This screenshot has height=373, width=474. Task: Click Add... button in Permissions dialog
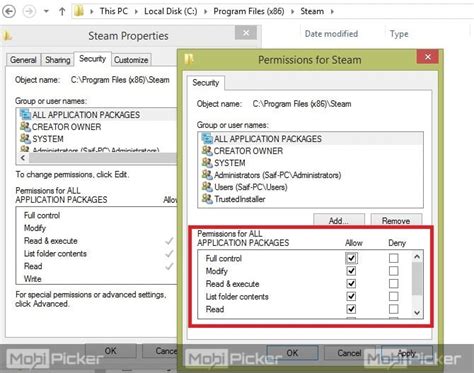coord(339,220)
